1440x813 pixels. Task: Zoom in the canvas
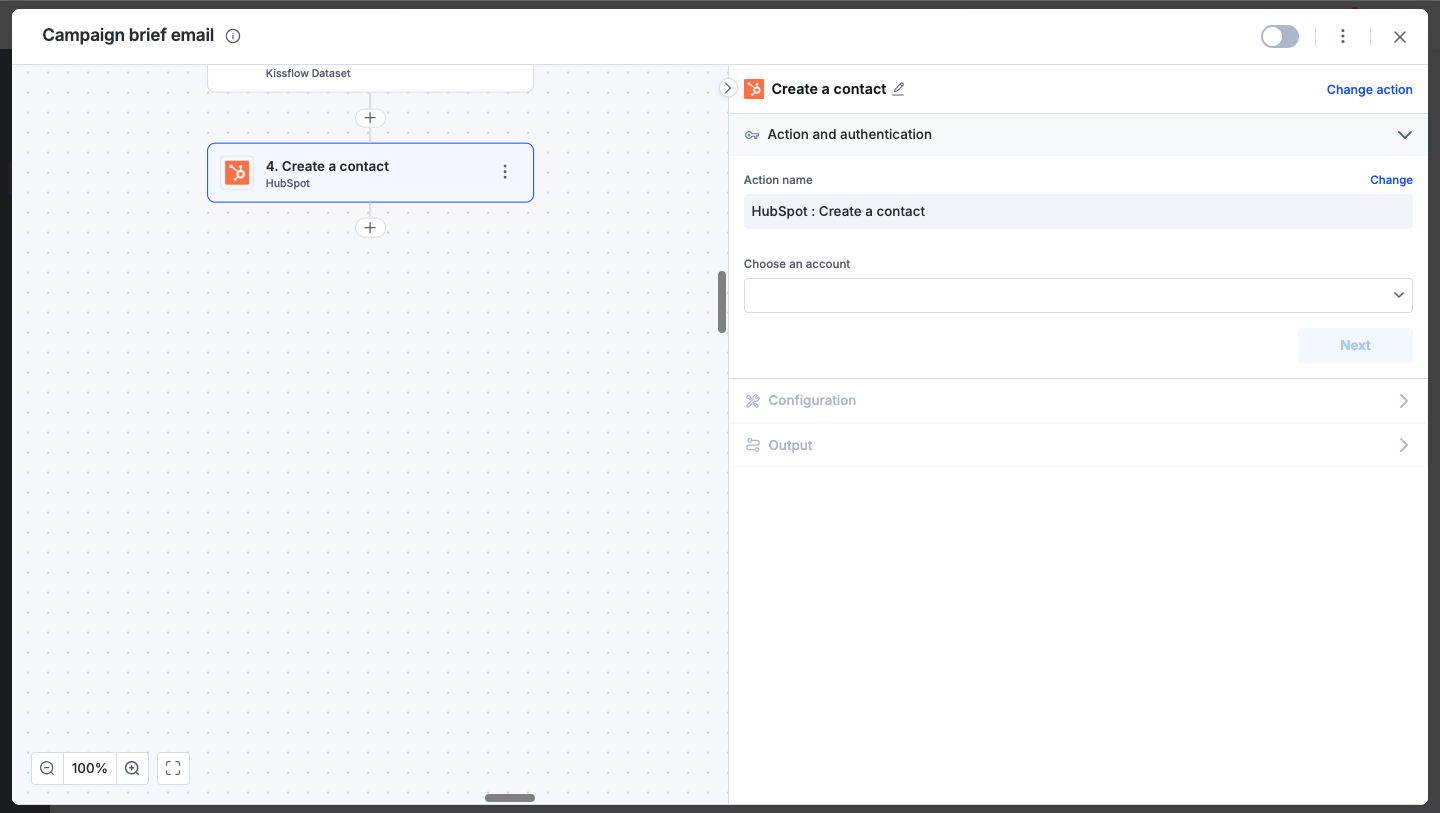132,768
